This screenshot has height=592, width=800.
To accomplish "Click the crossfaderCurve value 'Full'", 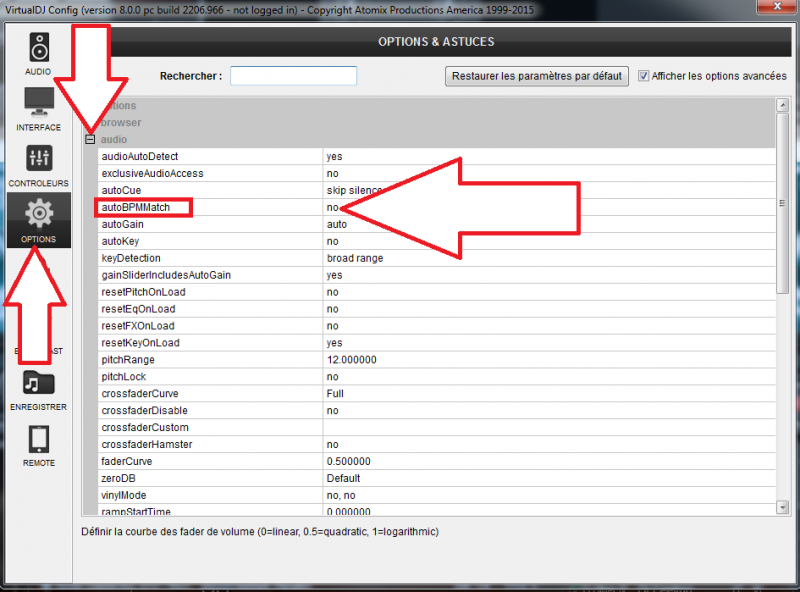I will pyautogui.click(x=335, y=393).
